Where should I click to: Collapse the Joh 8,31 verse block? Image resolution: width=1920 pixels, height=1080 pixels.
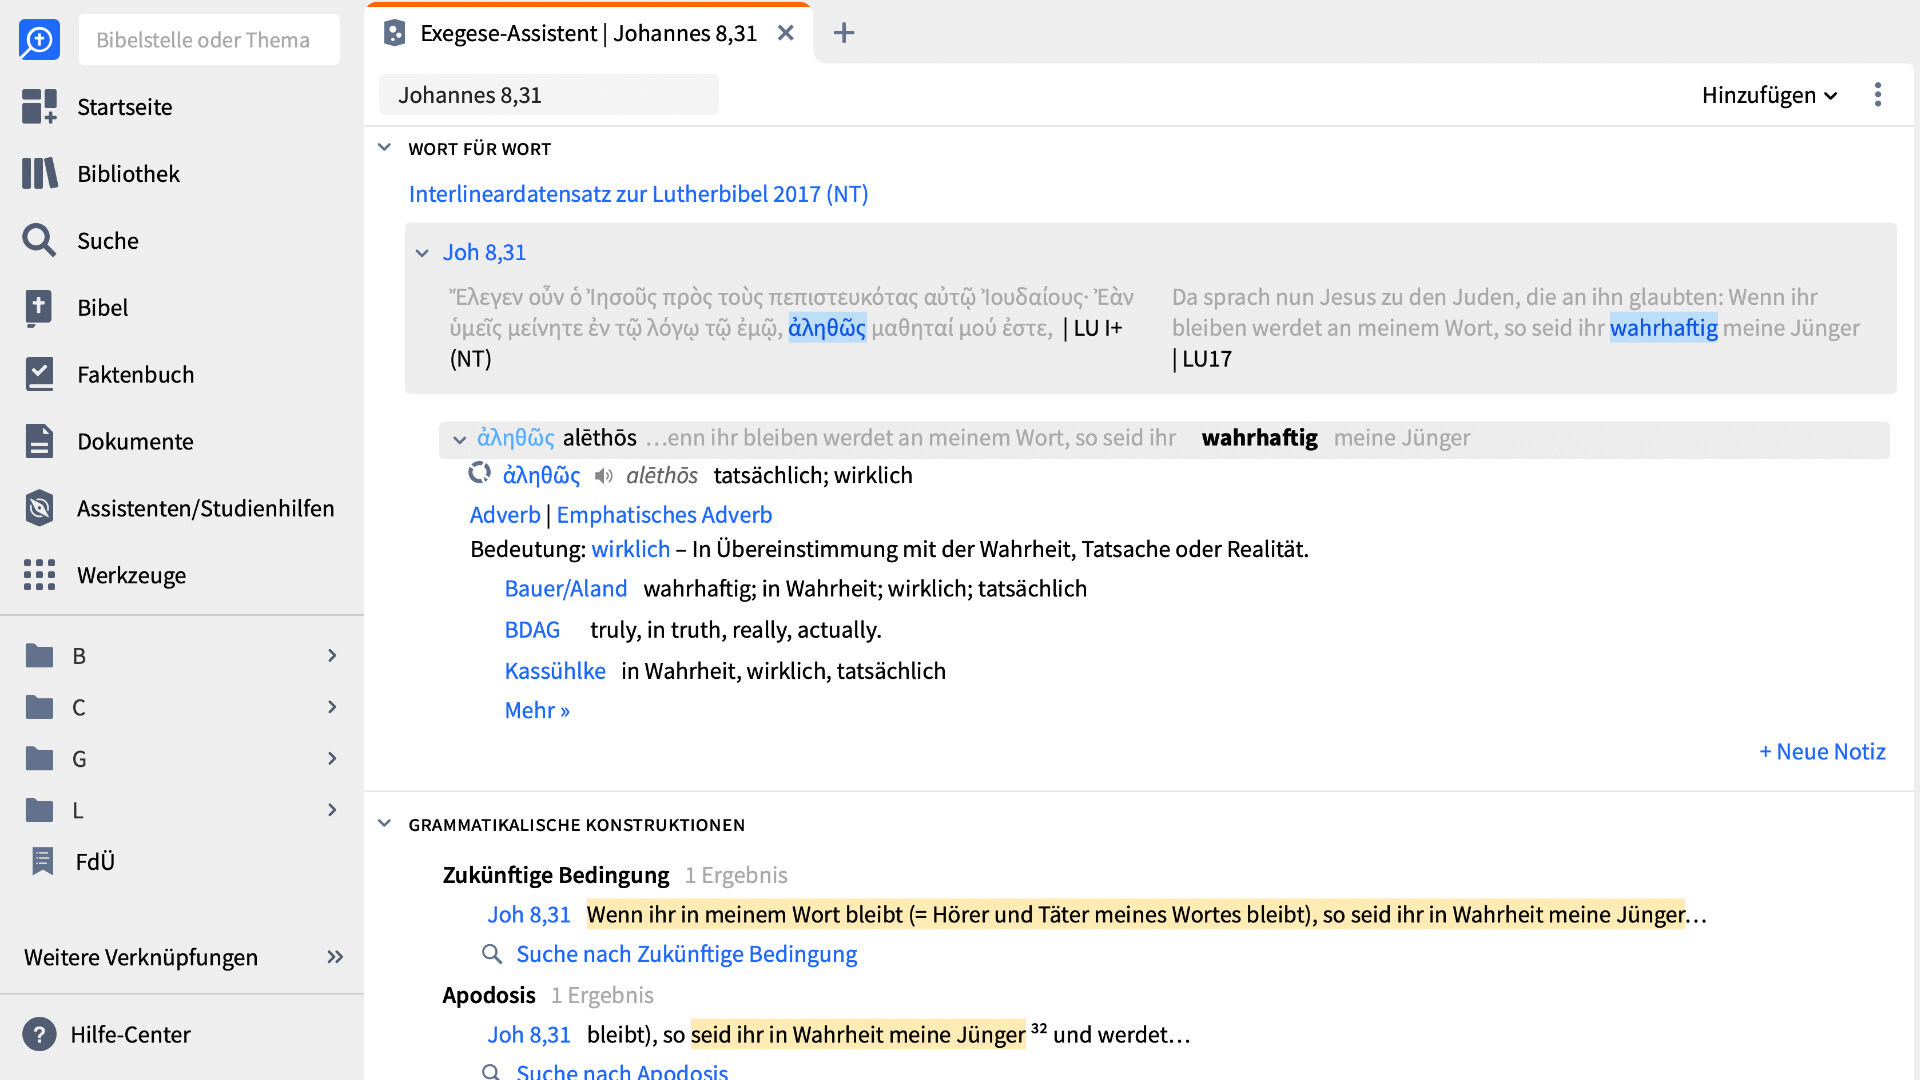tap(422, 253)
